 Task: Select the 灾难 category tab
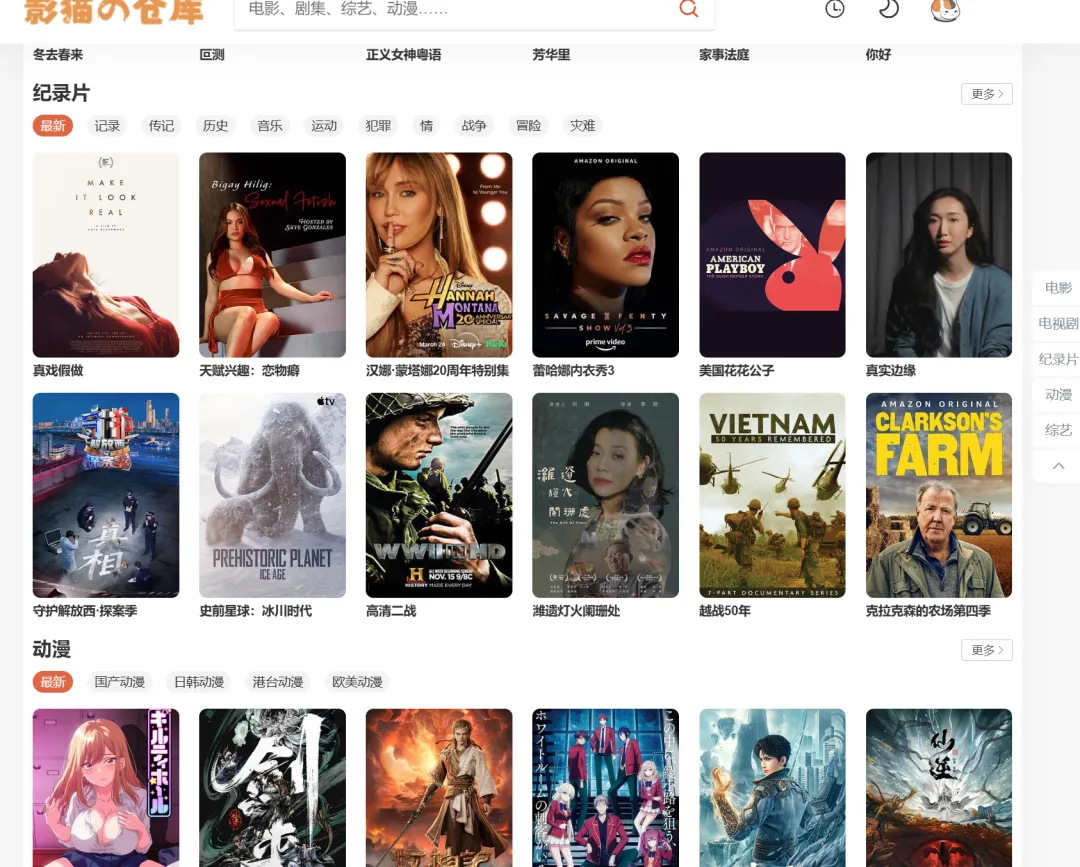[583, 126]
